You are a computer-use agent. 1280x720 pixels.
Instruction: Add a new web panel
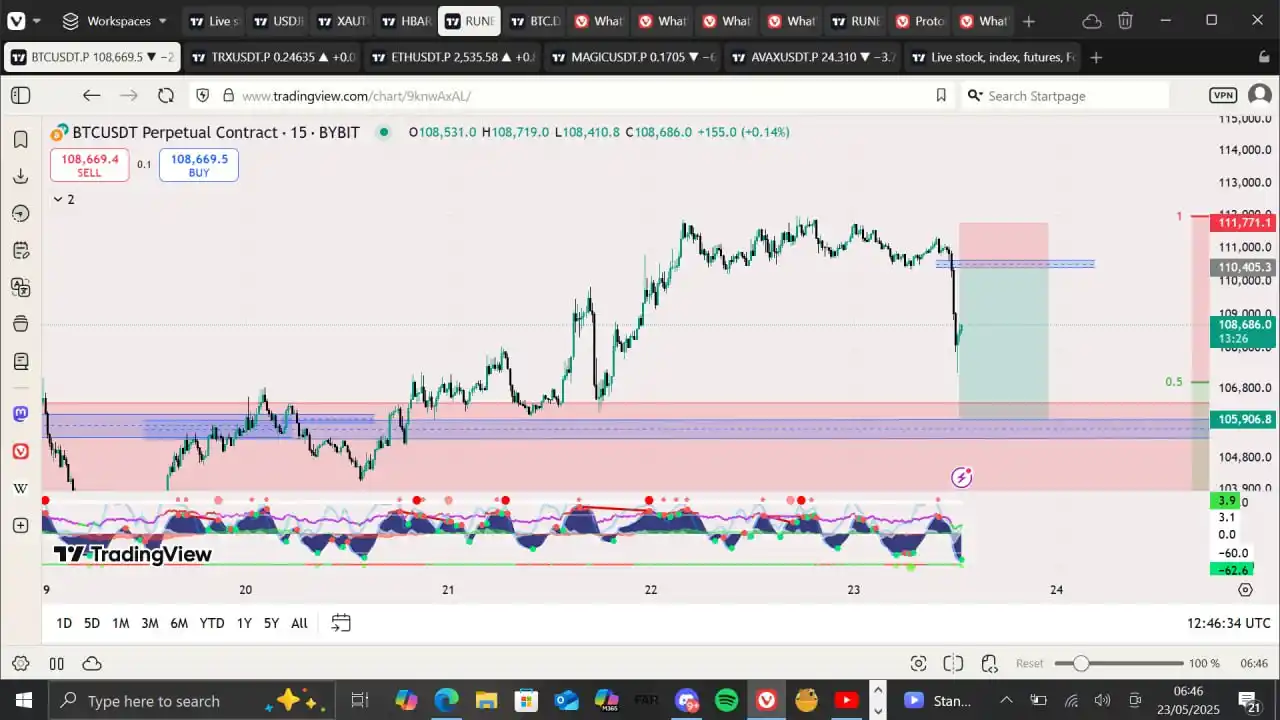coord(20,525)
